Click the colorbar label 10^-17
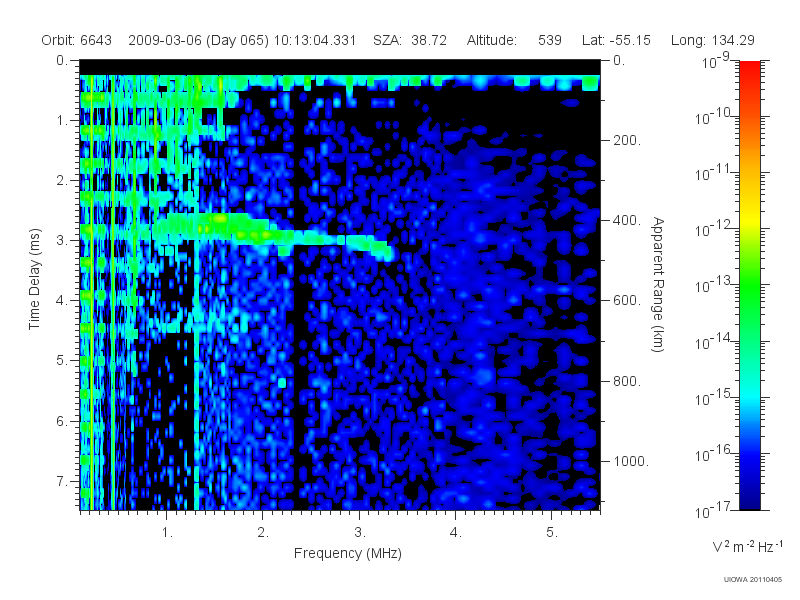The image size is (800, 600). [713, 510]
